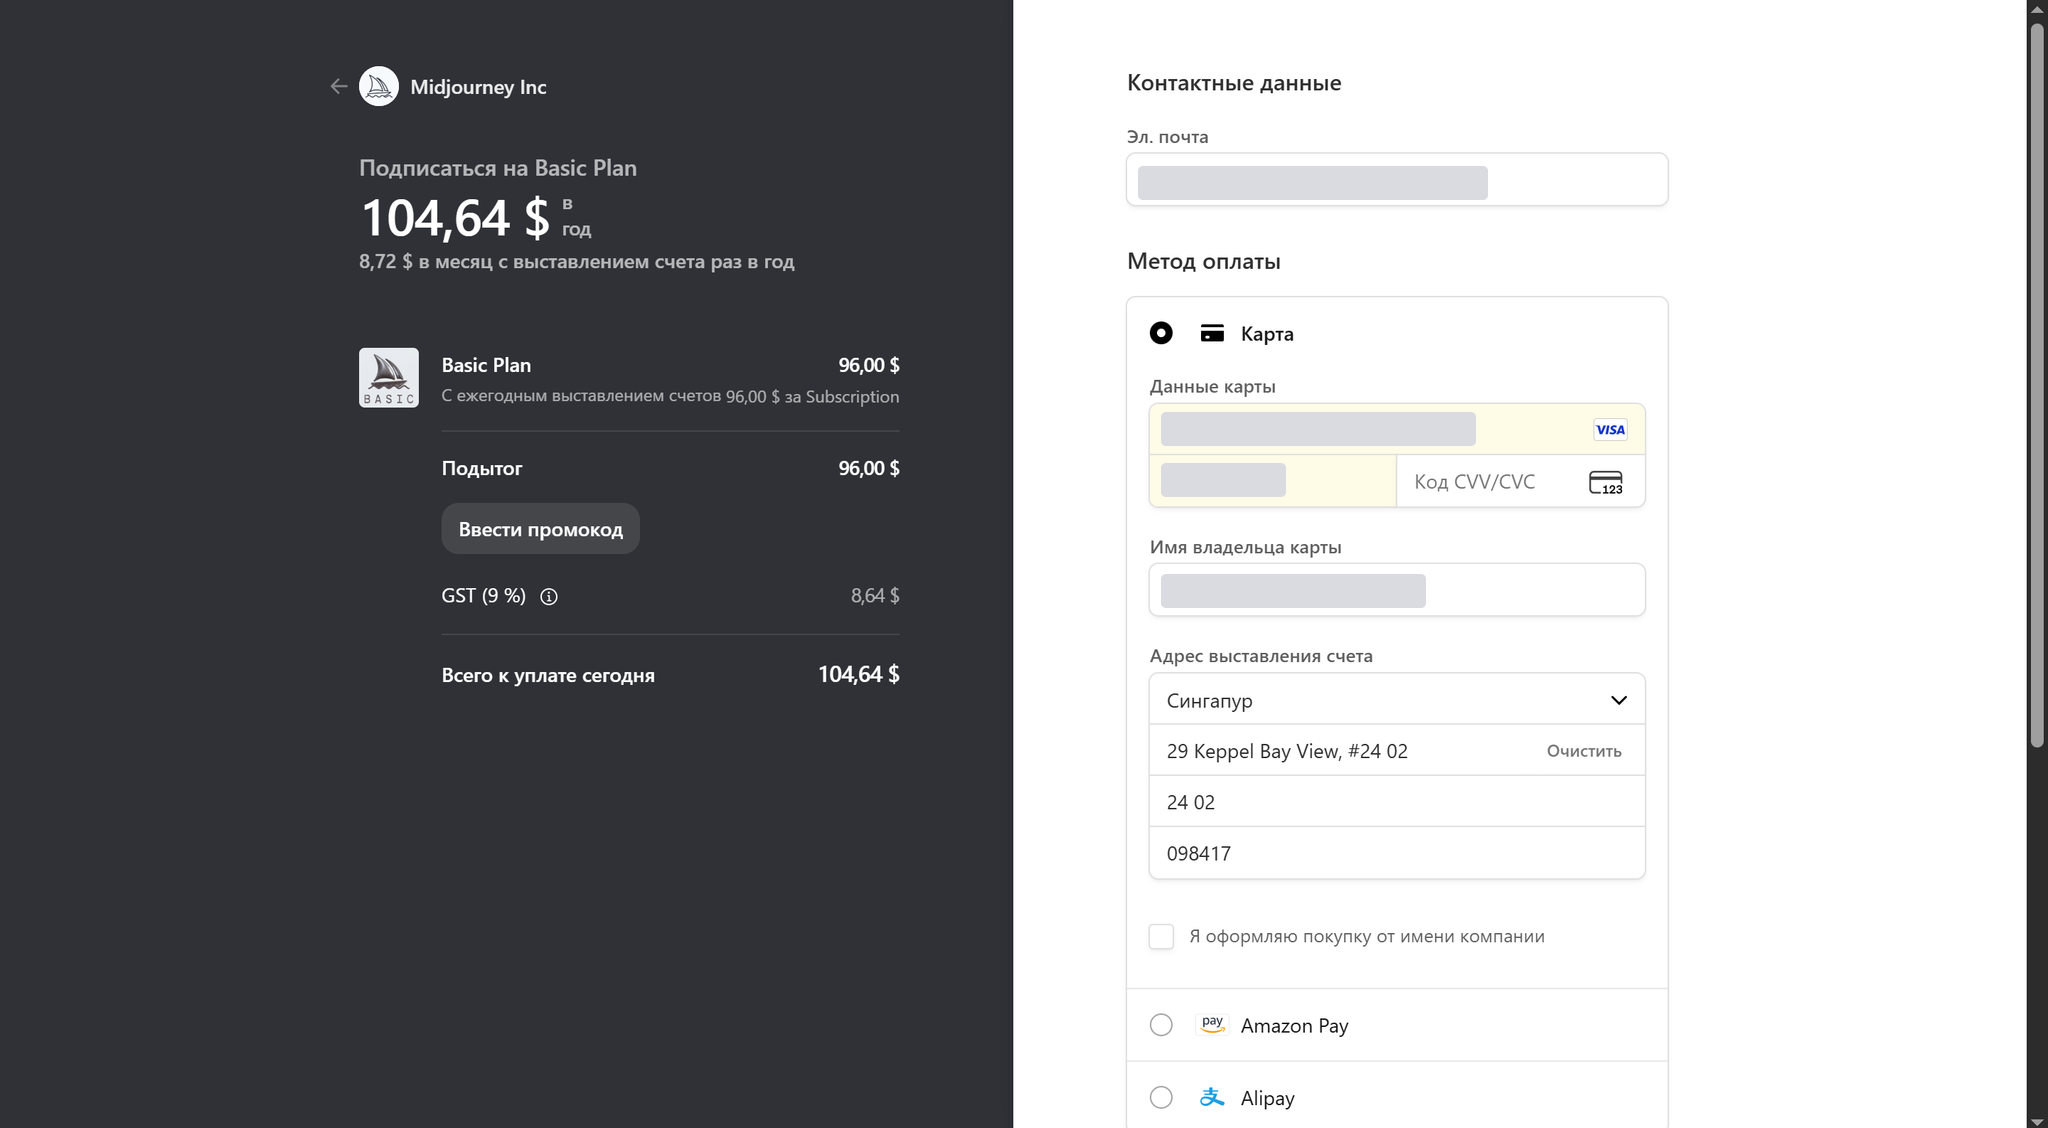Click the Я оформляю покупку от имени компании label
This screenshot has width=2048, height=1128.
click(x=1367, y=937)
